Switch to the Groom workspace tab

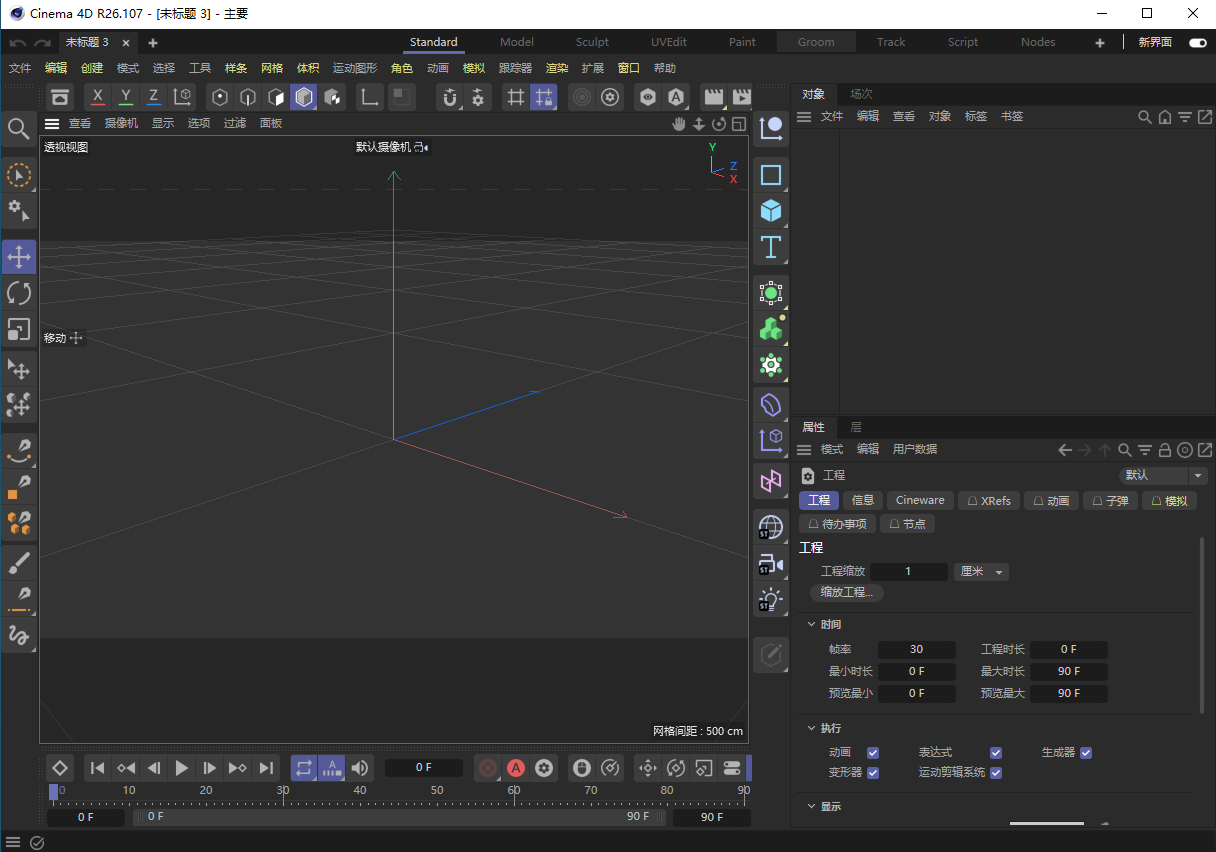(x=815, y=42)
